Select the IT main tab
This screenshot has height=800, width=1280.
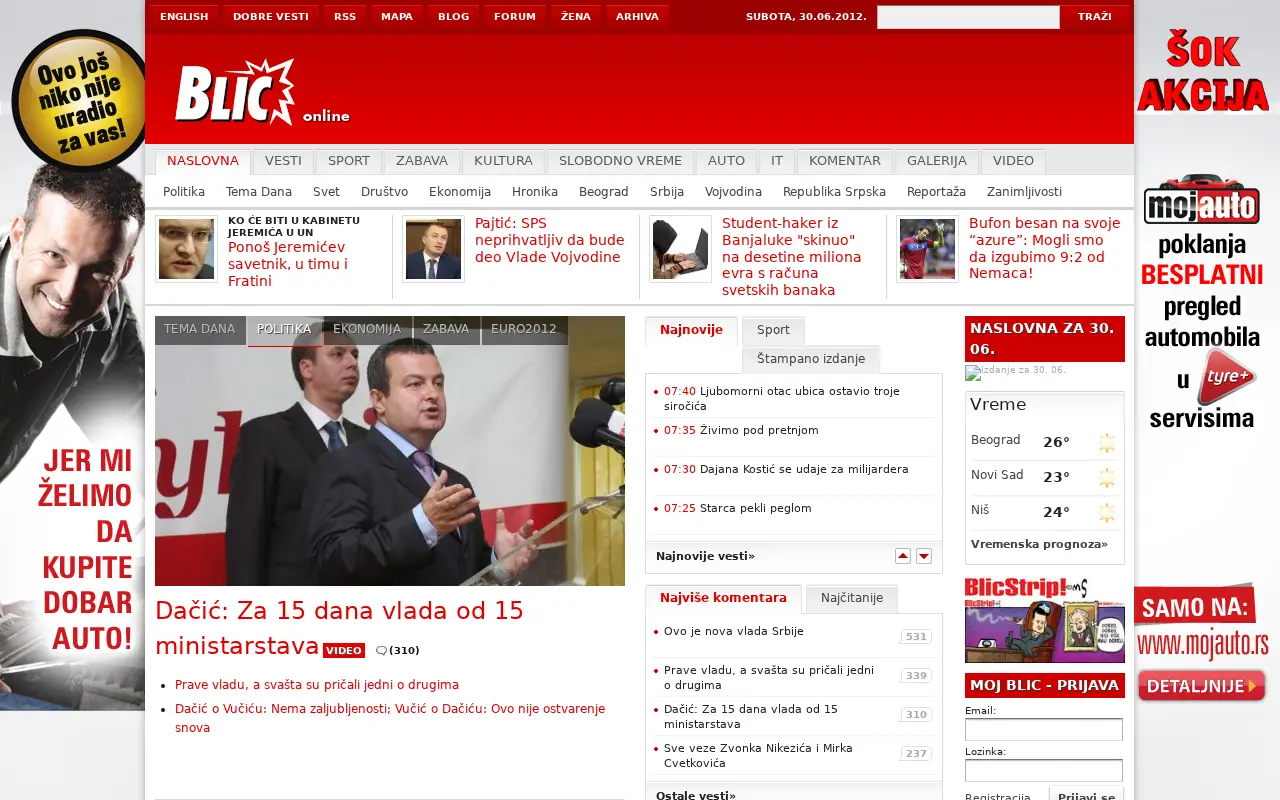click(777, 161)
